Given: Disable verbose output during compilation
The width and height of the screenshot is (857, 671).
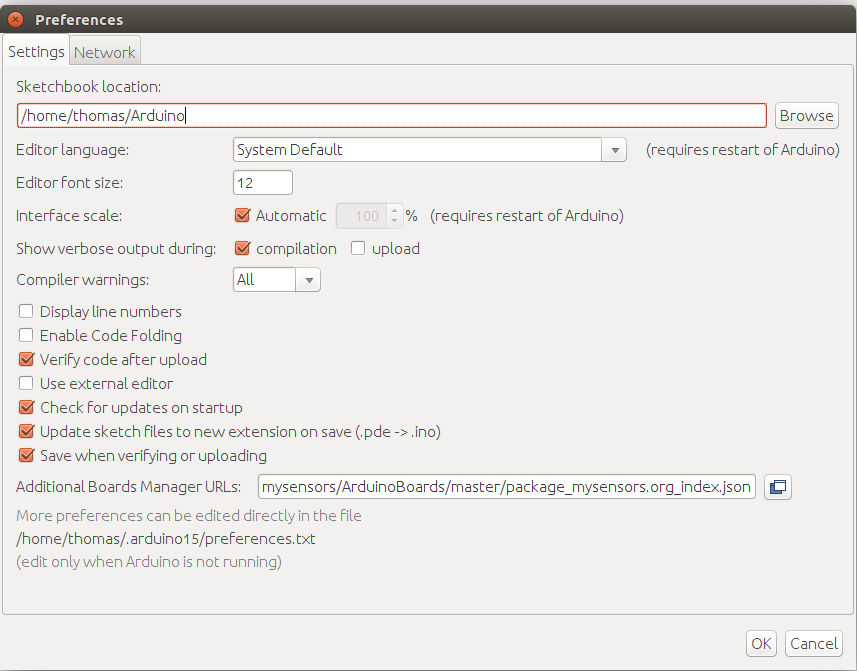Looking at the screenshot, I should click(x=242, y=248).
